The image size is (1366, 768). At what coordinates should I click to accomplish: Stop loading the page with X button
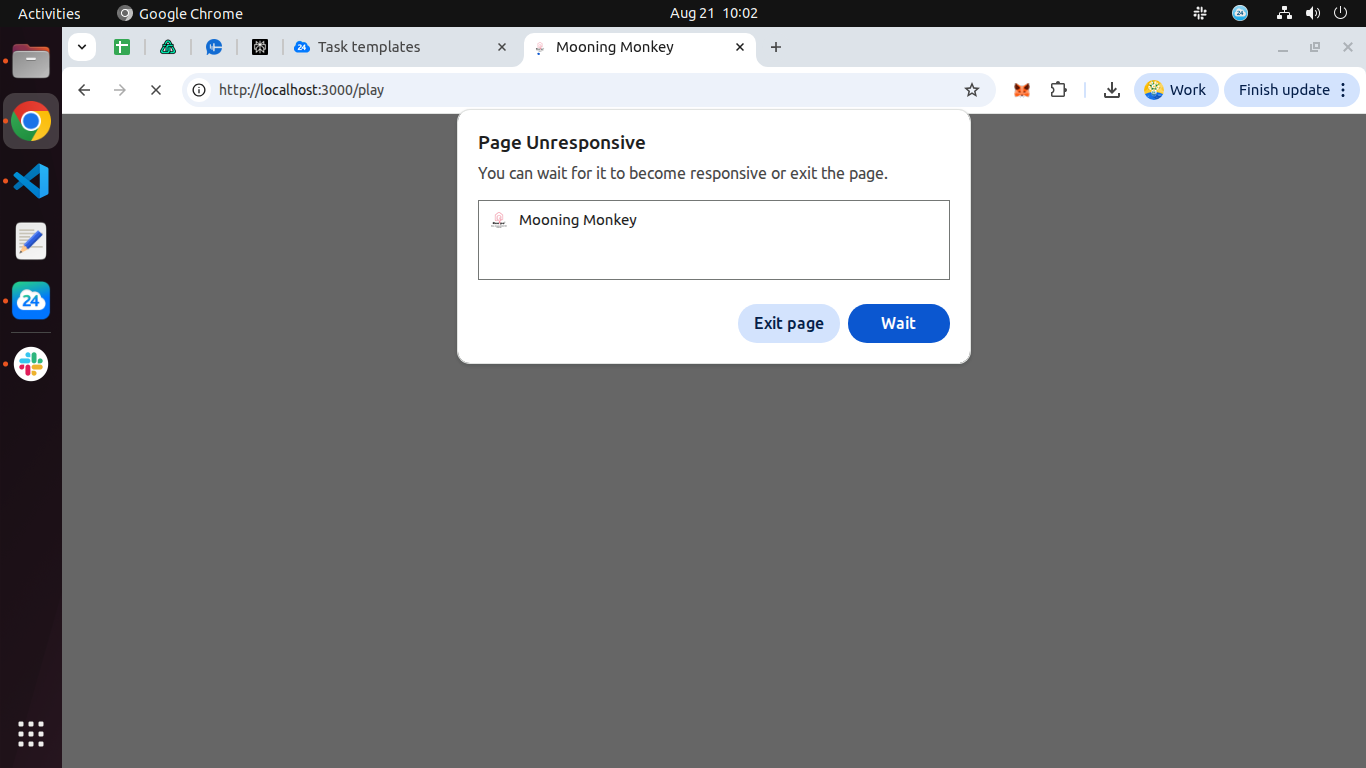156,90
